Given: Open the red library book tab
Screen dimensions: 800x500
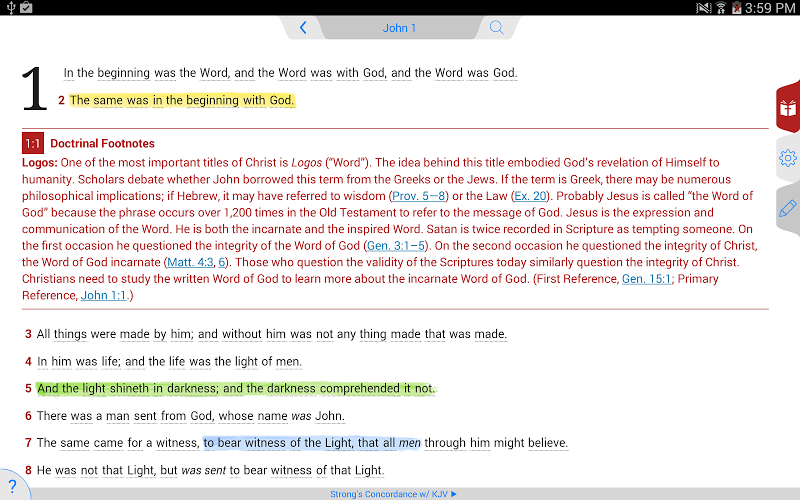Looking at the screenshot, I should [788, 108].
